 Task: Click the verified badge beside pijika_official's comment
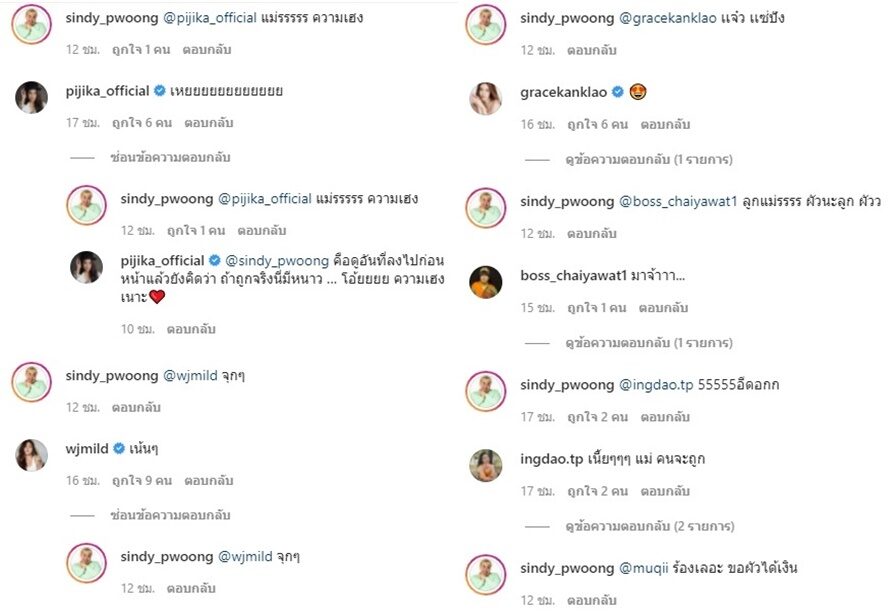pyautogui.click(x=160, y=91)
